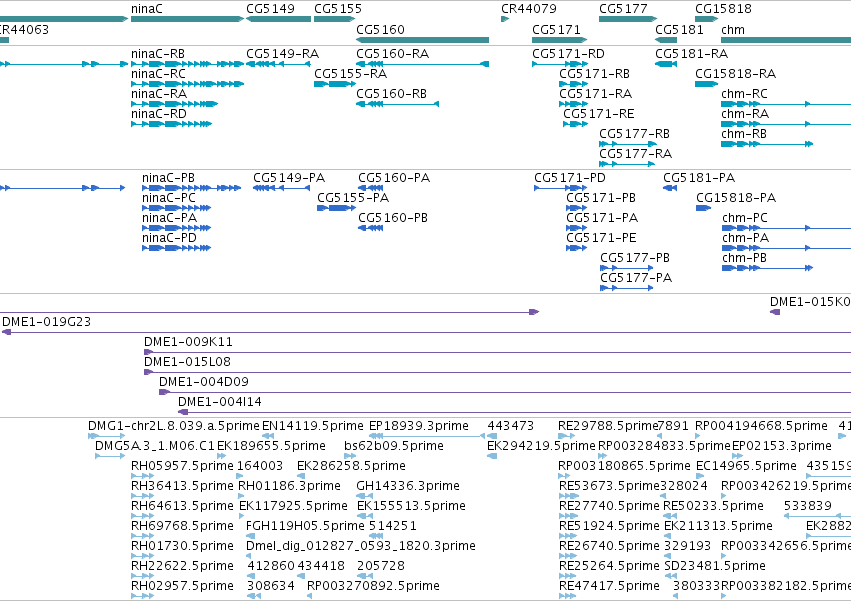Click the CG15818-PA protein label

[x=736, y=198]
